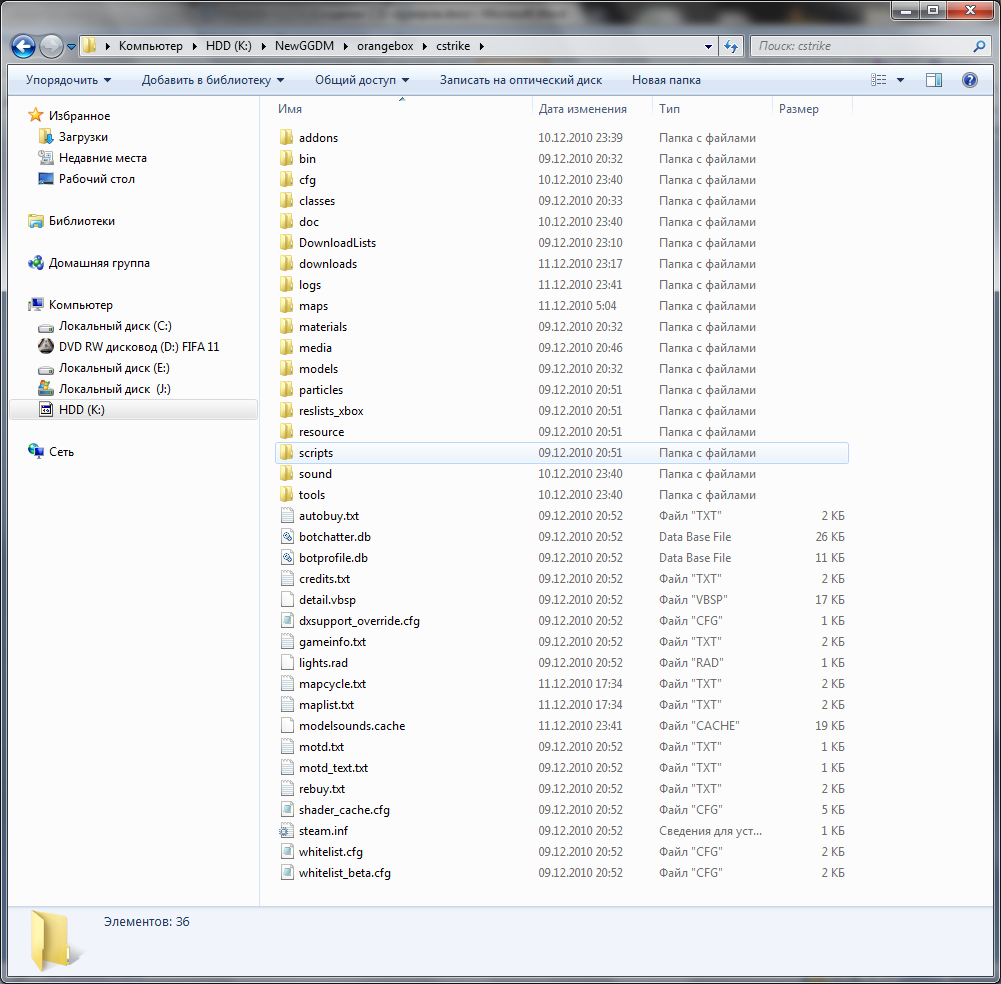Select the 'whitelist_beta.cfg' file icon
1001x984 pixels.
point(287,873)
